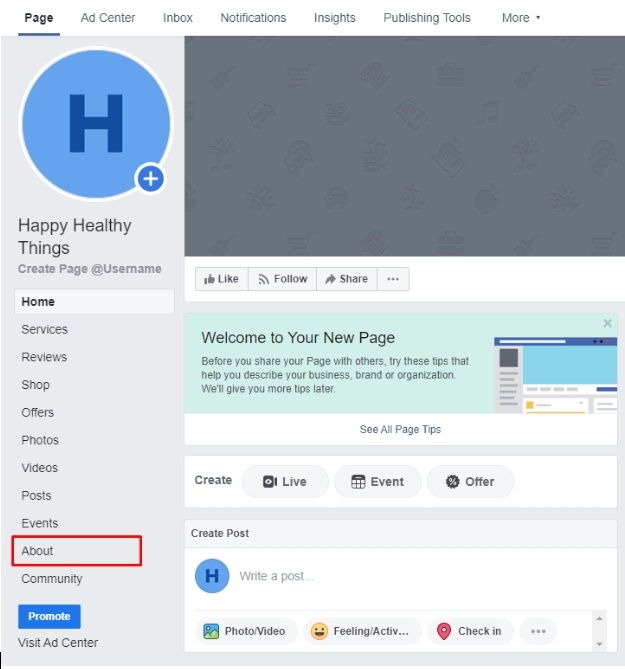This screenshot has height=669, width=625.
Task: Open Events in the sidebar
Action: coord(40,524)
